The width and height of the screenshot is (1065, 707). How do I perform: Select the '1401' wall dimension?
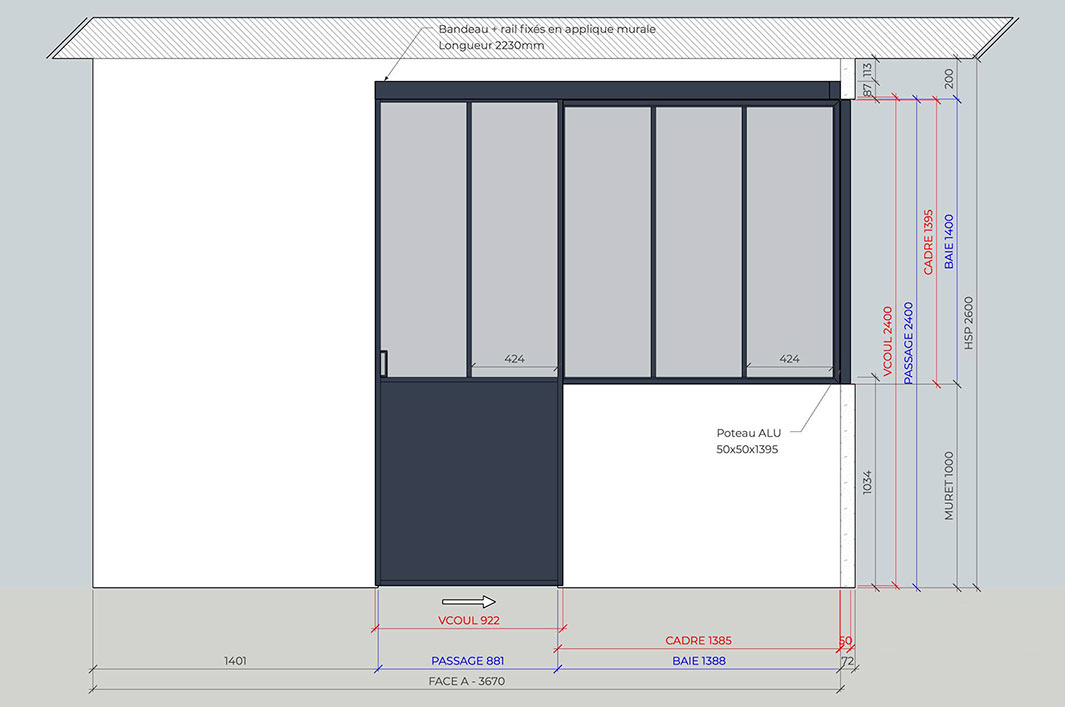coord(235,661)
